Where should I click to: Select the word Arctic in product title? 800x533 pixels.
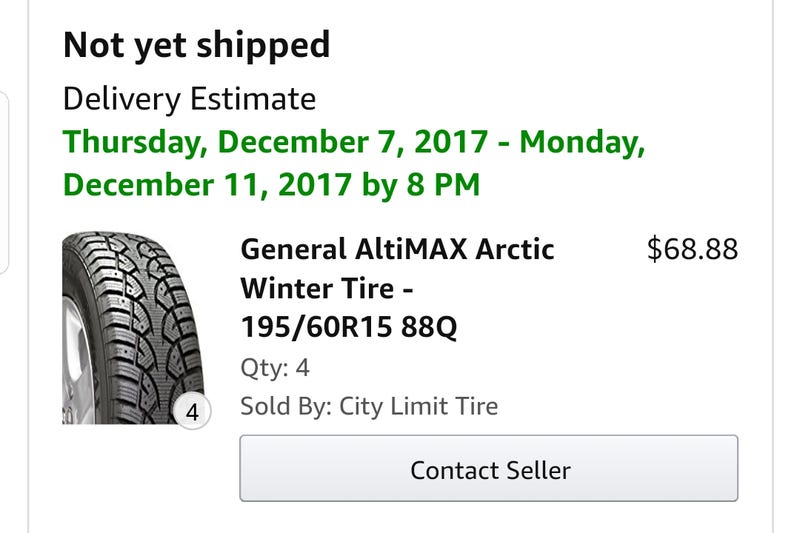coord(514,249)
